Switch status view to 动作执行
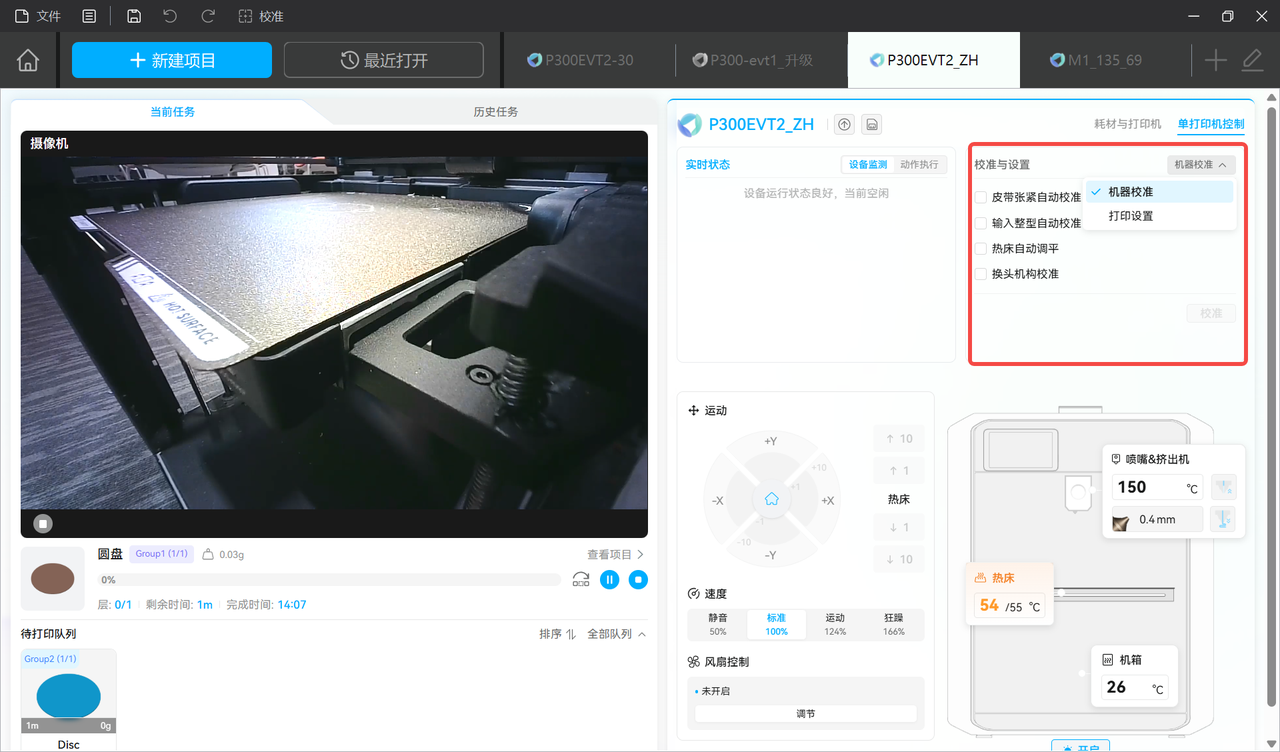Screen dimensions: 1280x752 919,165
